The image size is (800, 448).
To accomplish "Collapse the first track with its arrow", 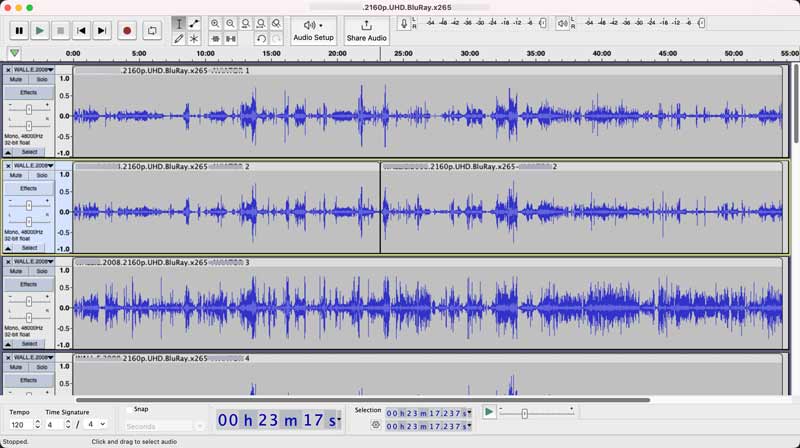I will 8,152.
